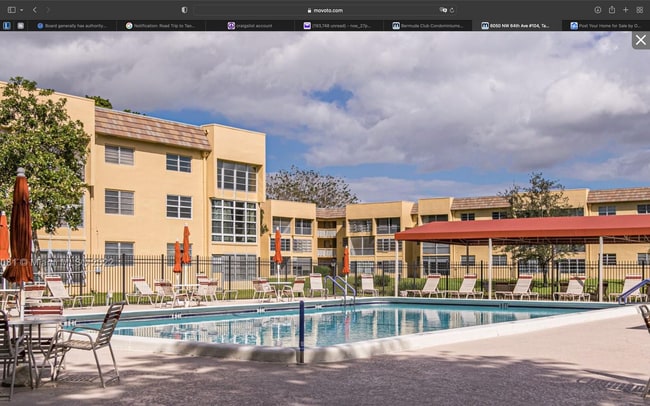Open the first pinned tab

tap(7, 25)
